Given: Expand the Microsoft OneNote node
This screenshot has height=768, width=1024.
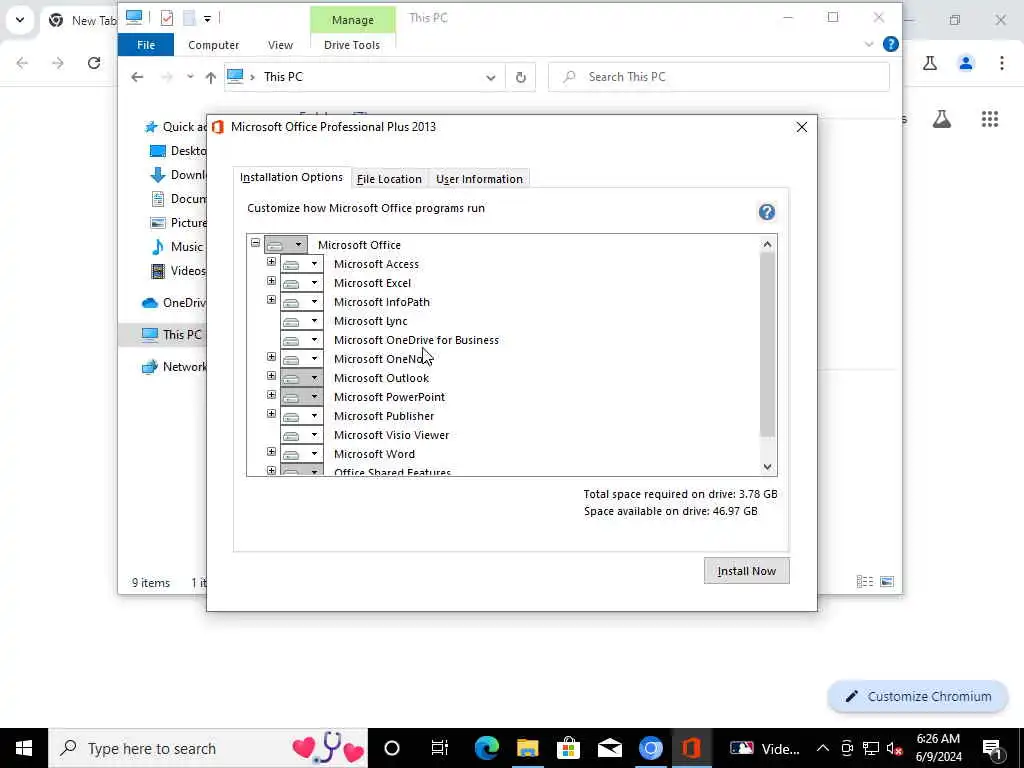Looking at the screenshot, I should coord(271,357).
